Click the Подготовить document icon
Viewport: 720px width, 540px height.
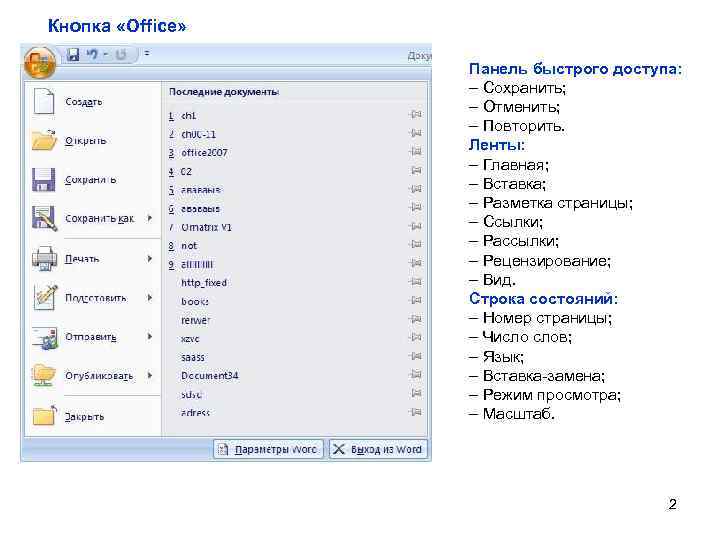[x=45, y=298]
